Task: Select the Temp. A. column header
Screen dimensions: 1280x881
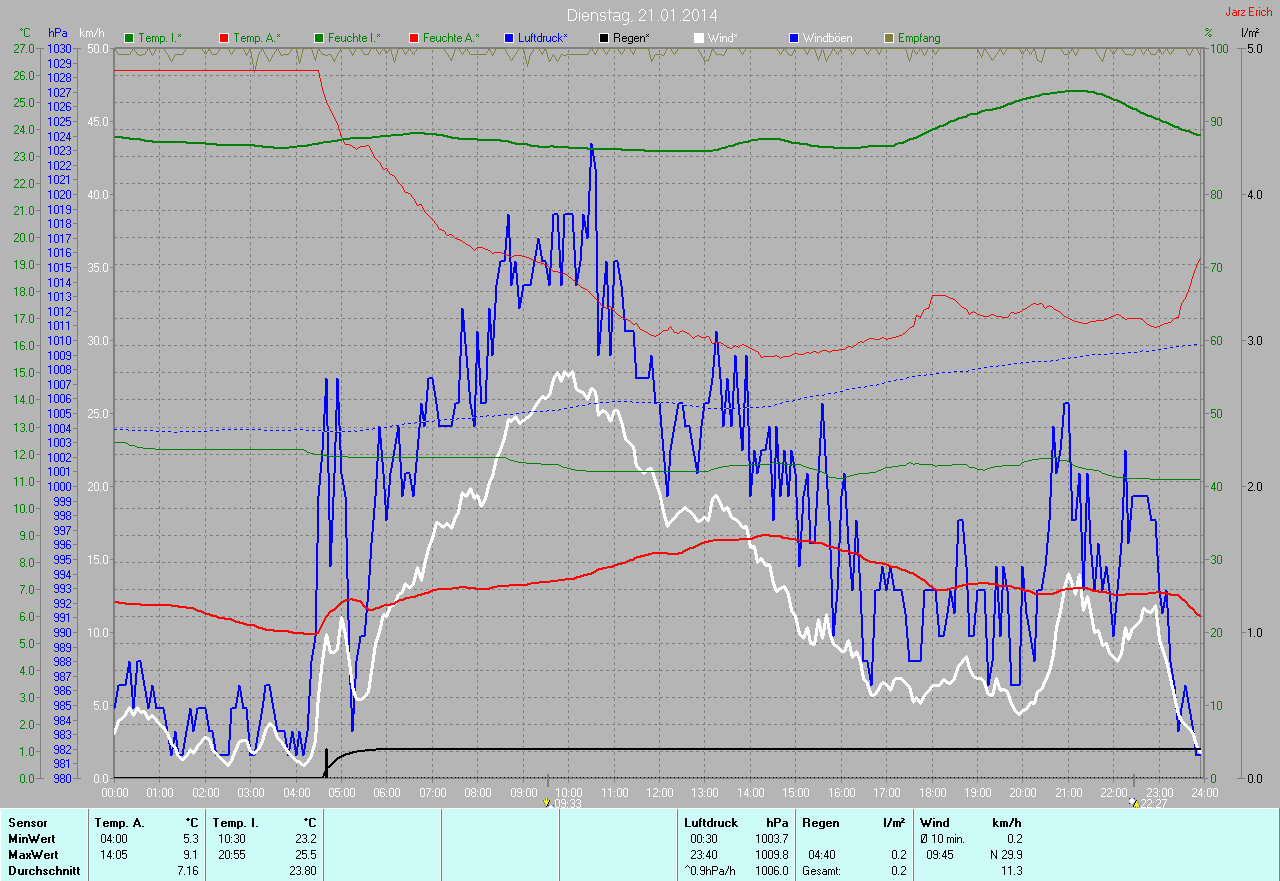Action: (119, 823)
